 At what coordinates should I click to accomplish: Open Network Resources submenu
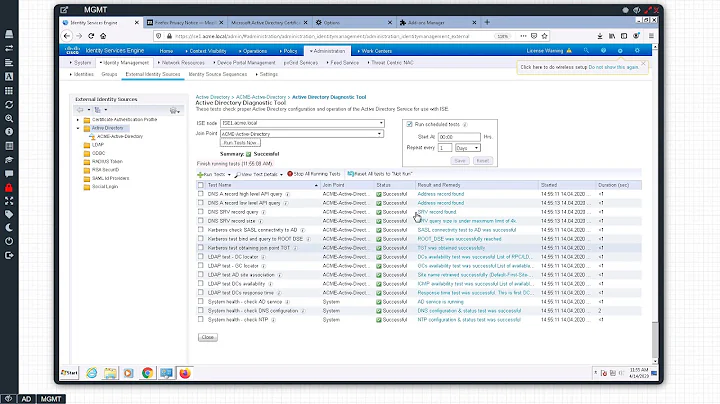pos(181,62)
